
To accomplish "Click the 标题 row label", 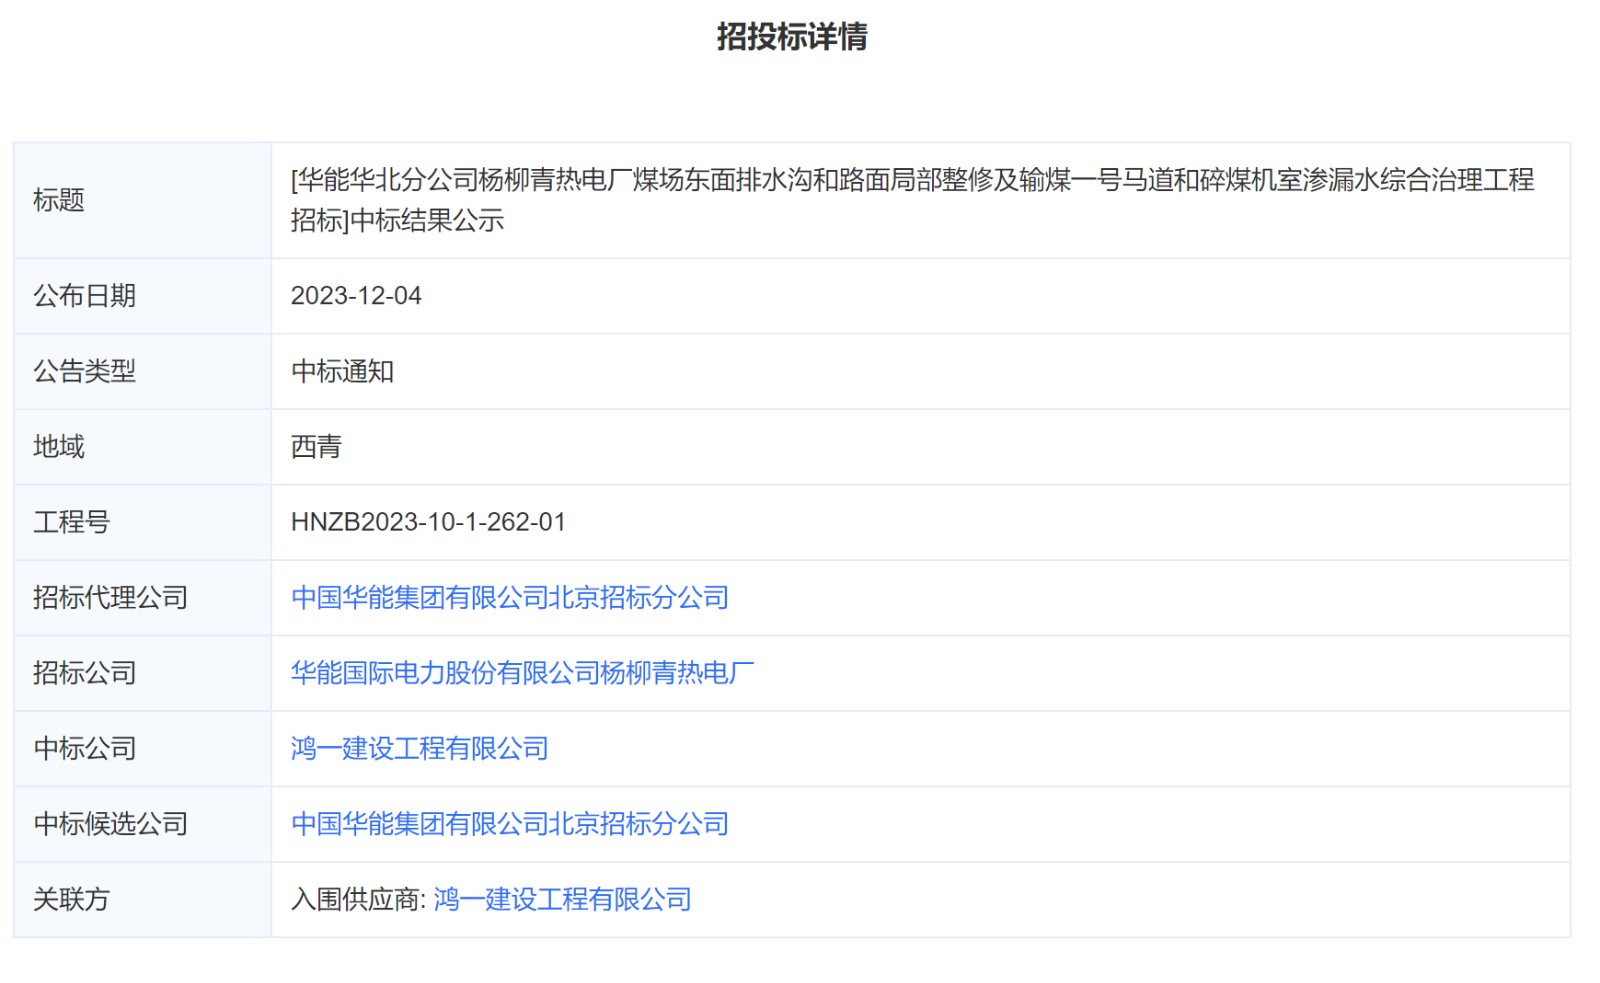I will (59, 200).
